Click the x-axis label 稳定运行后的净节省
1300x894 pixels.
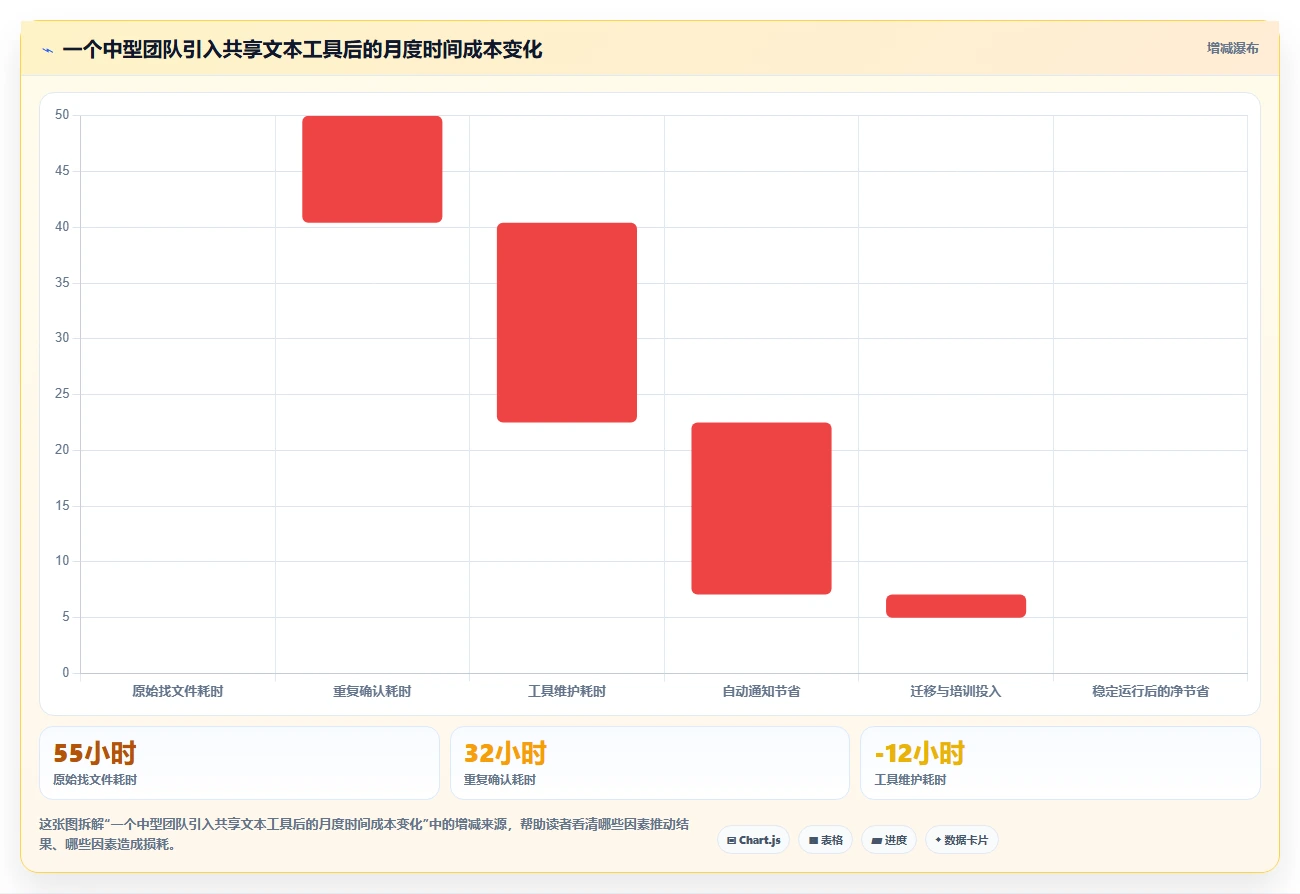click(x=1150, y=691)
